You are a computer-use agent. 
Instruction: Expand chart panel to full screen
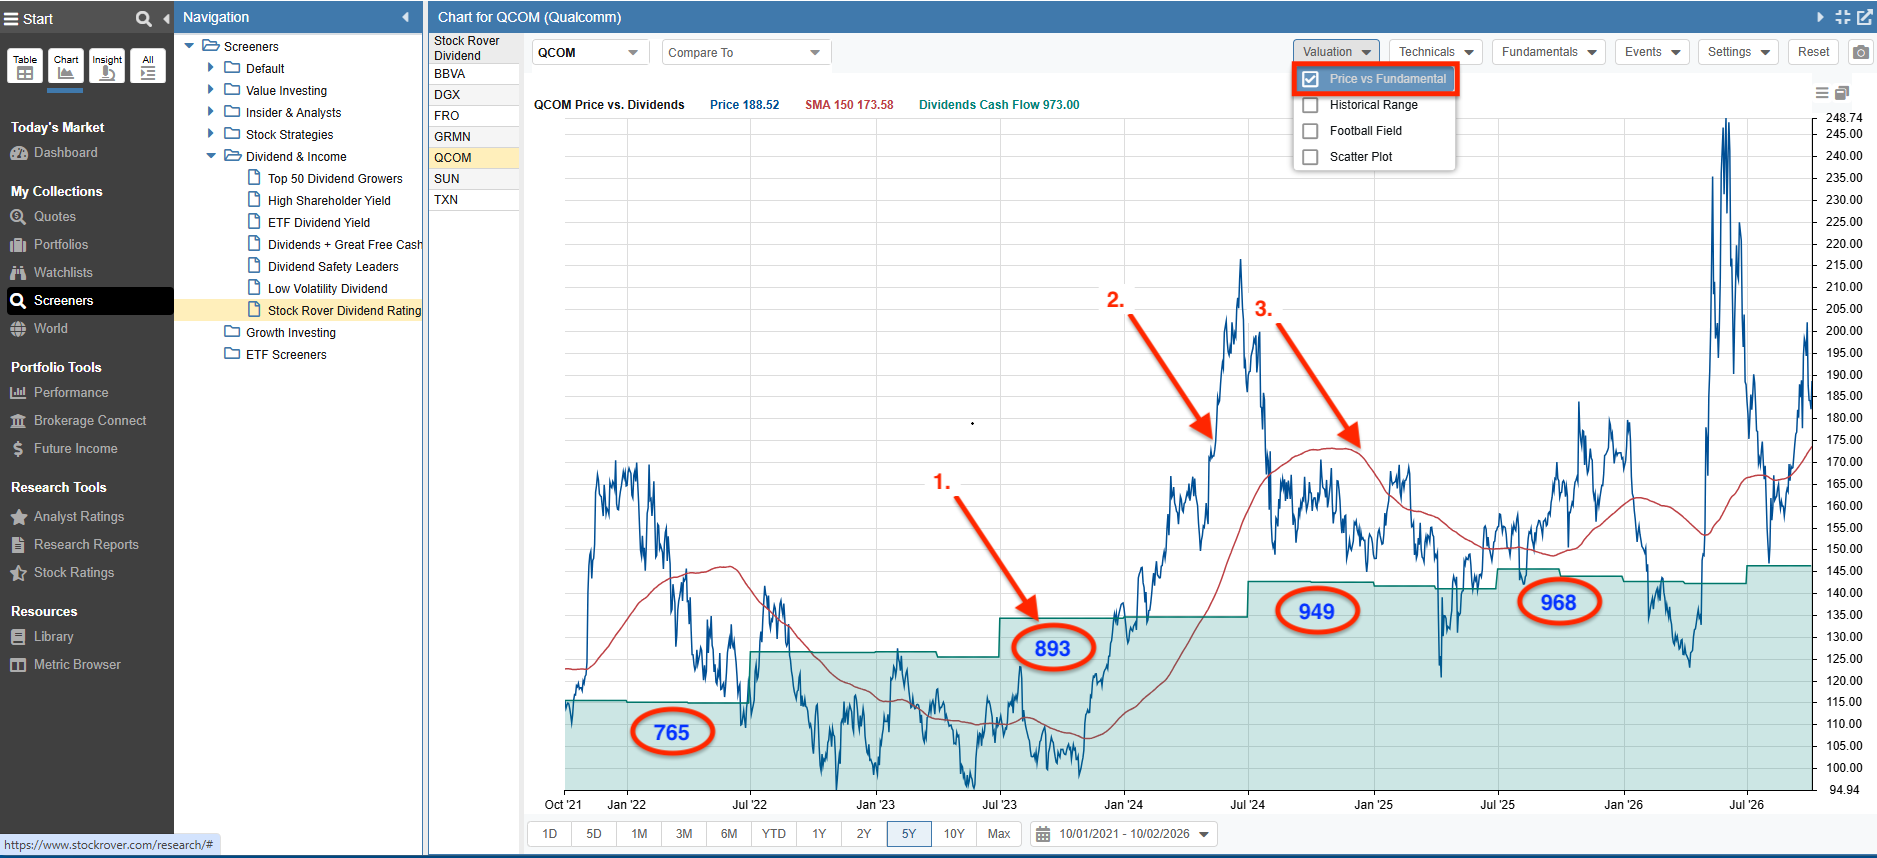pyautogui.click(x=1843, y=17)
